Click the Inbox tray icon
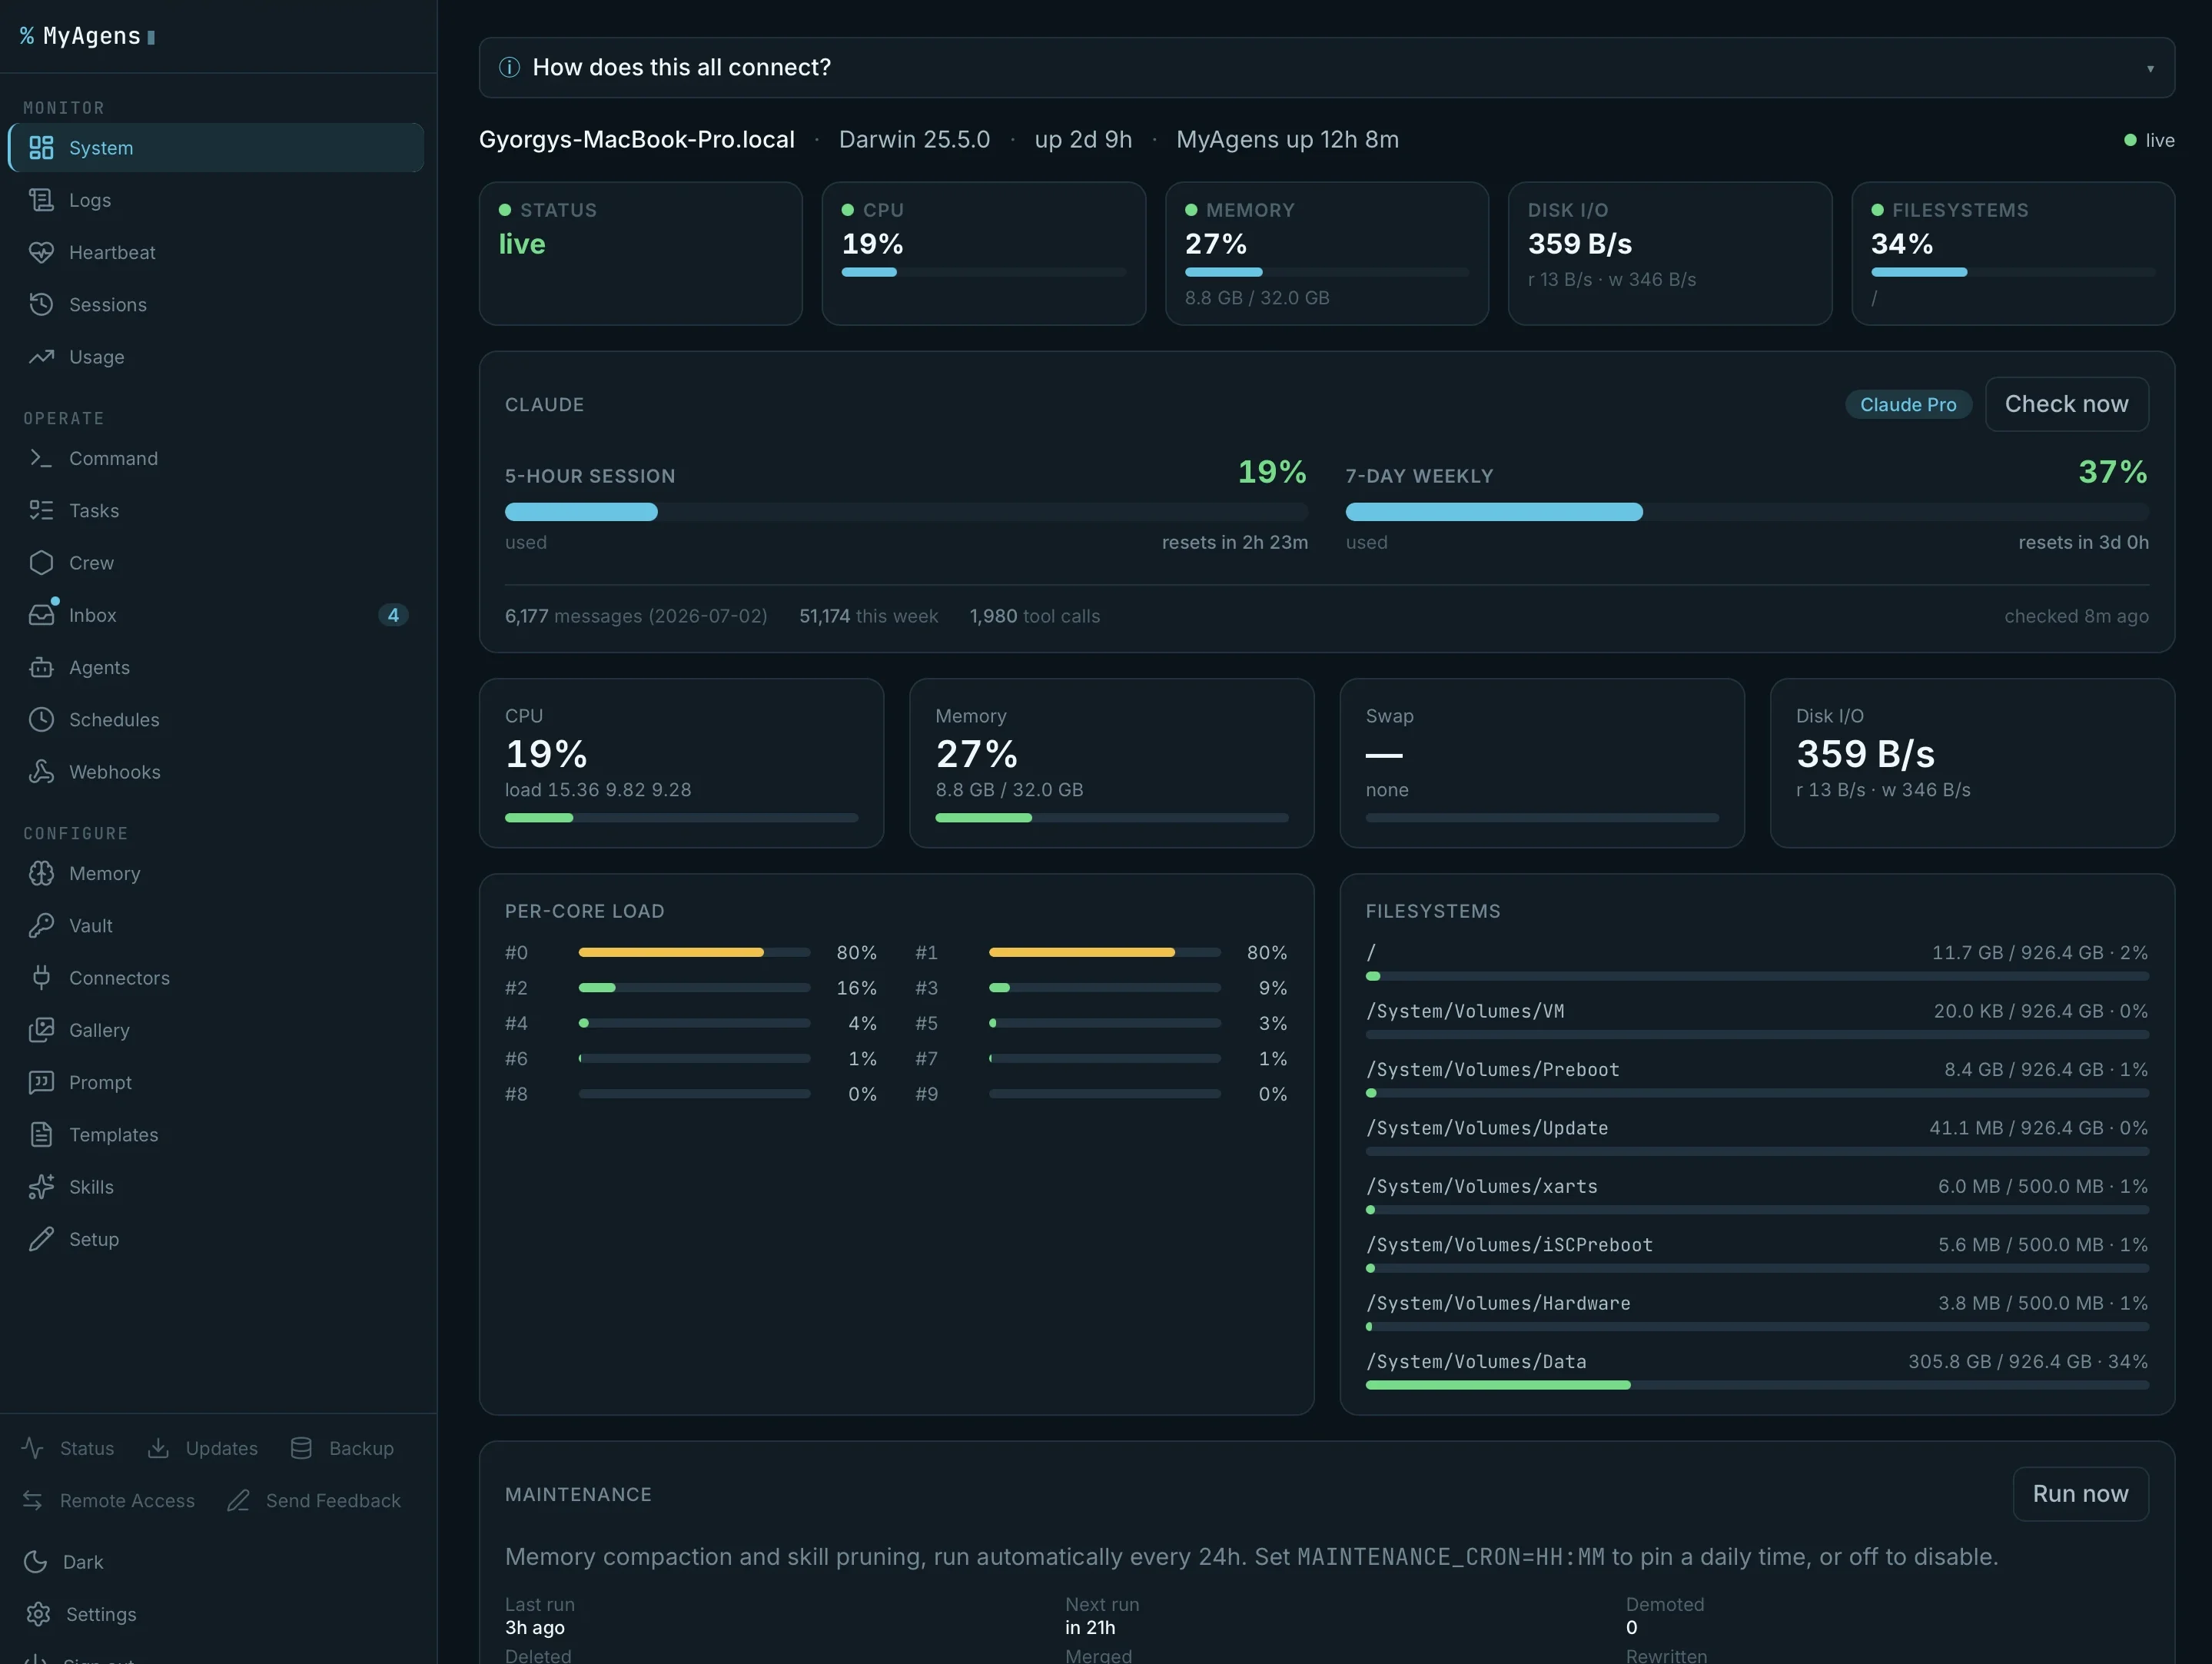This screenshot has width=2212, height=1664. pyautogui.click(x=41, y=615)
